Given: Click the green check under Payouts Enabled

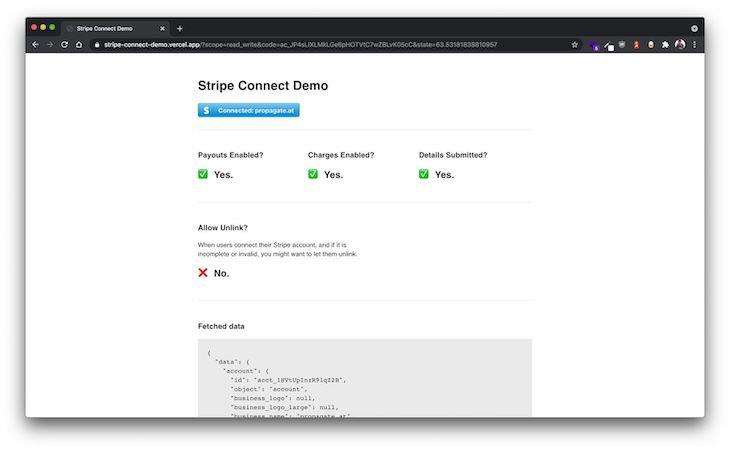Looking at the screenshot, I should 203,174.
